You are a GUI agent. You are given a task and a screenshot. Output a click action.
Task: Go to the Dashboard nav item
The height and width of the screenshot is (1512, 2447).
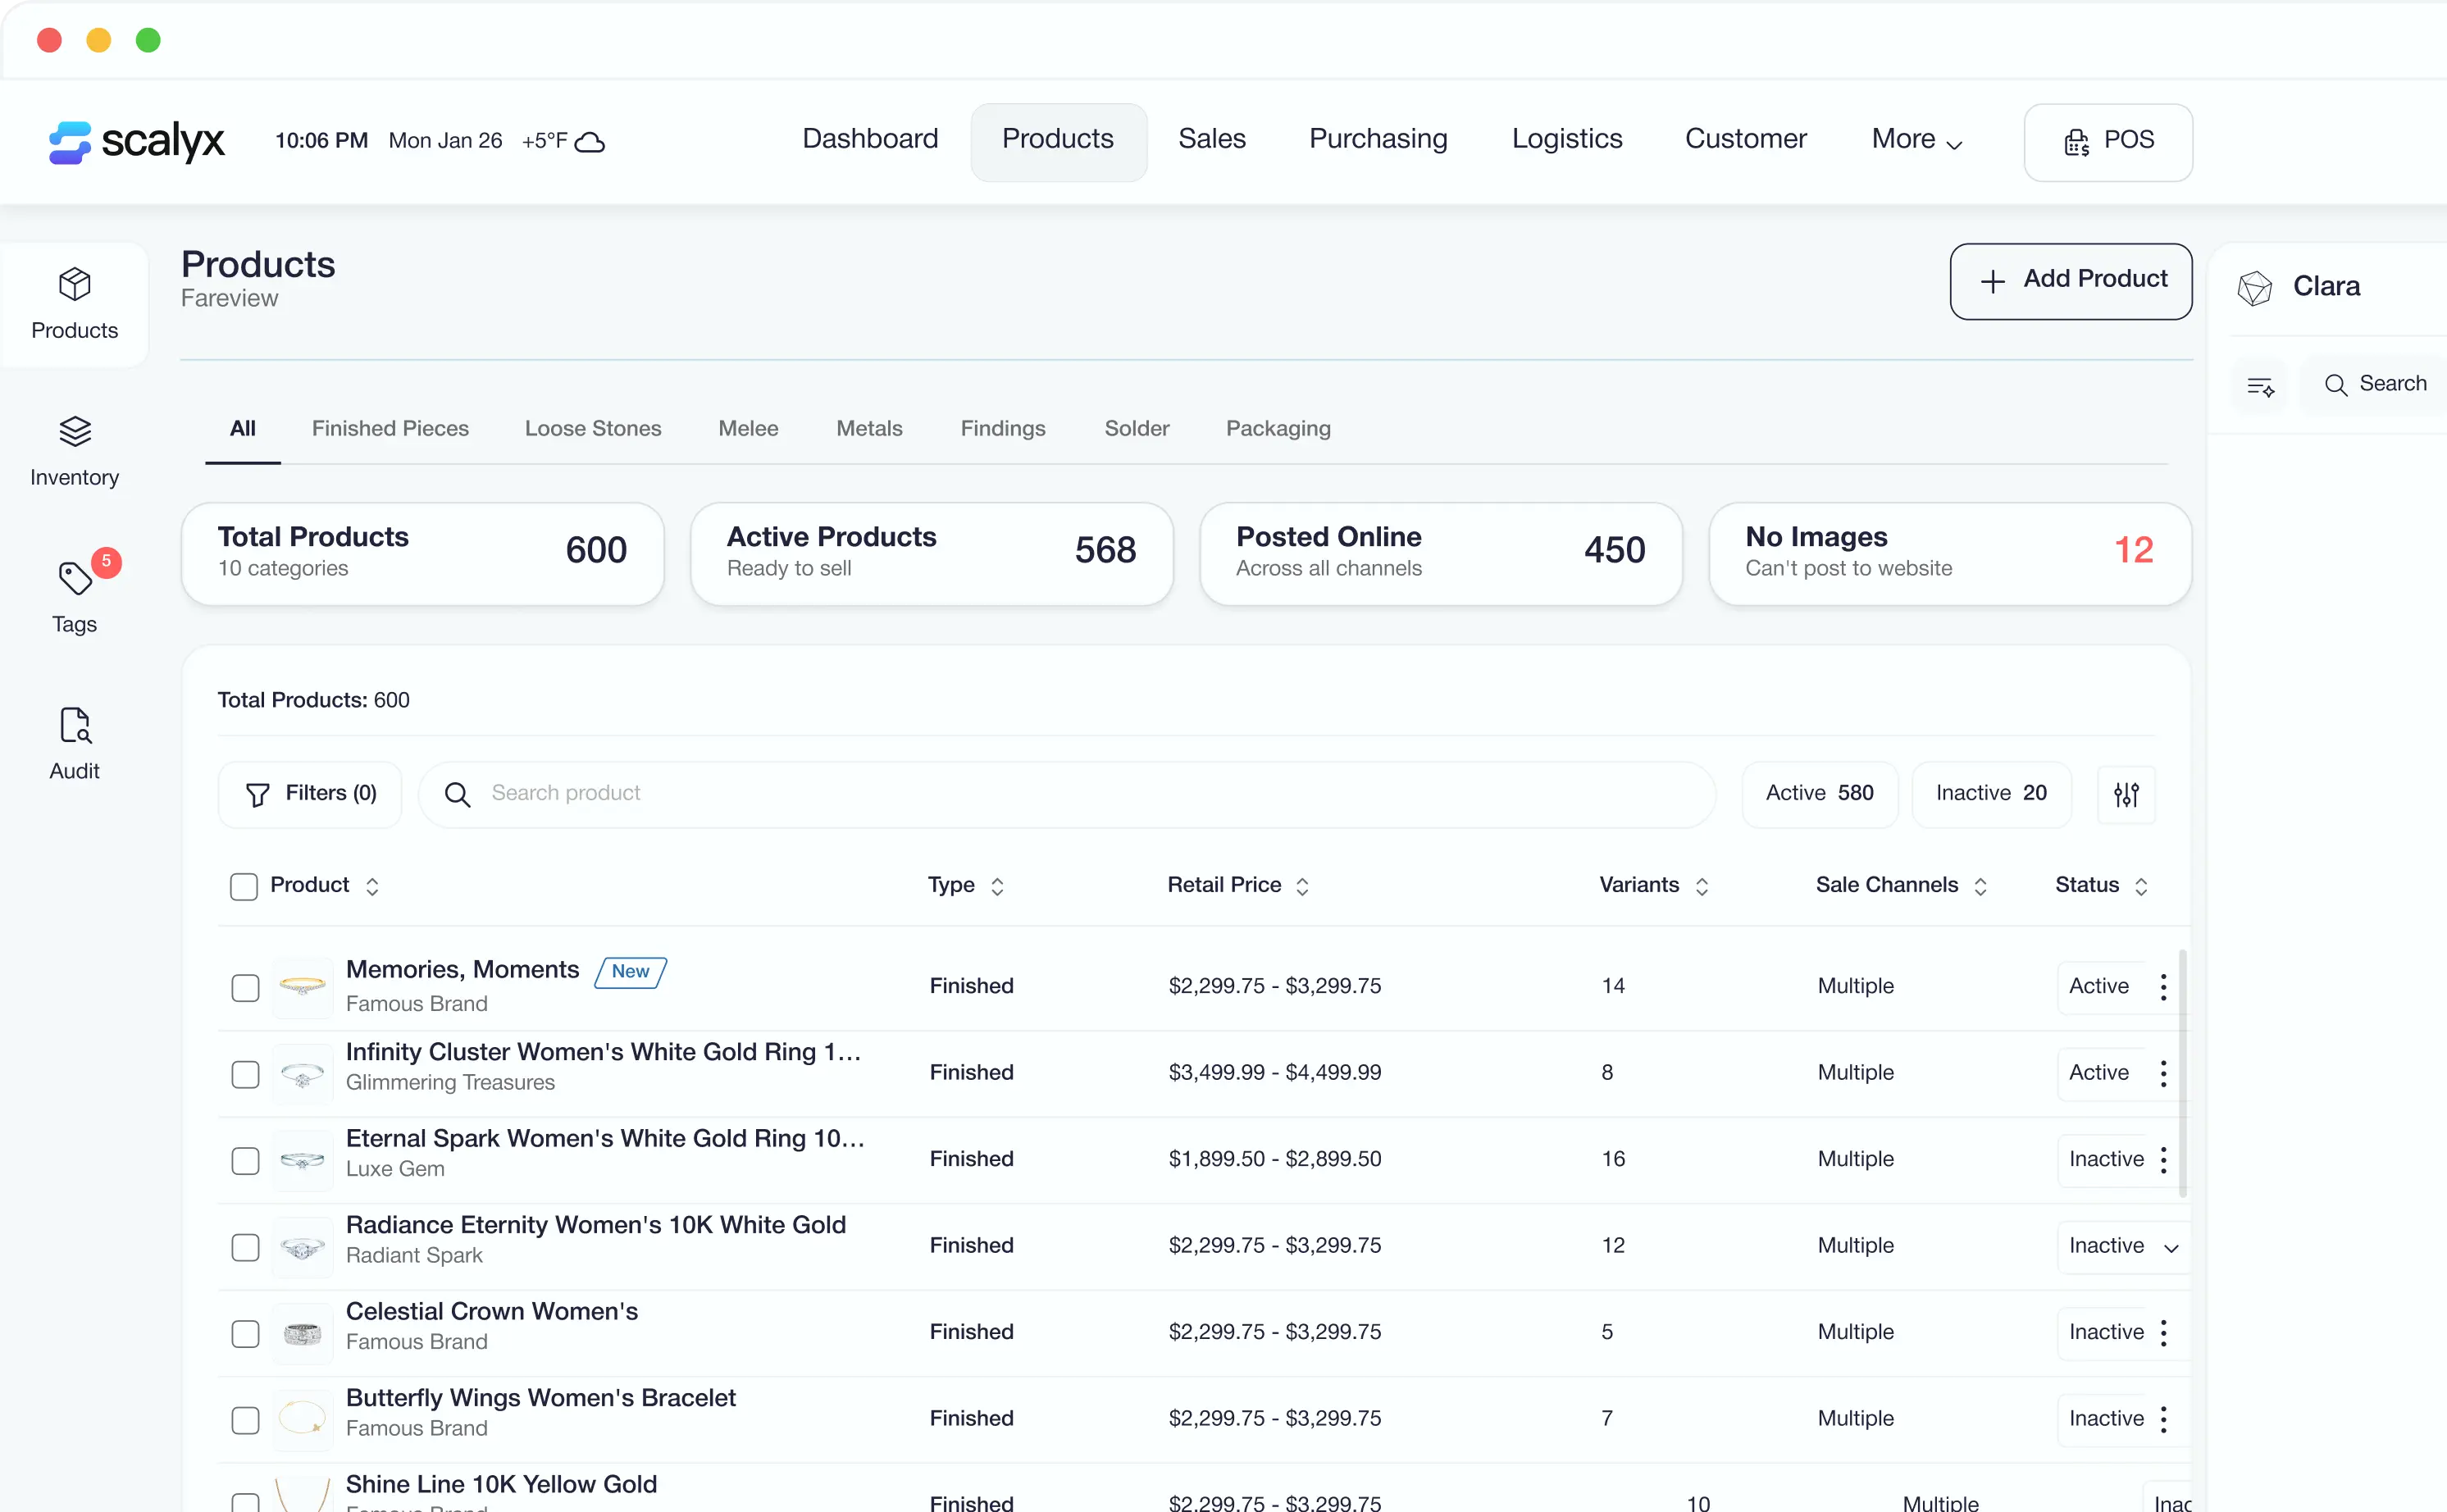pos(870,139)
